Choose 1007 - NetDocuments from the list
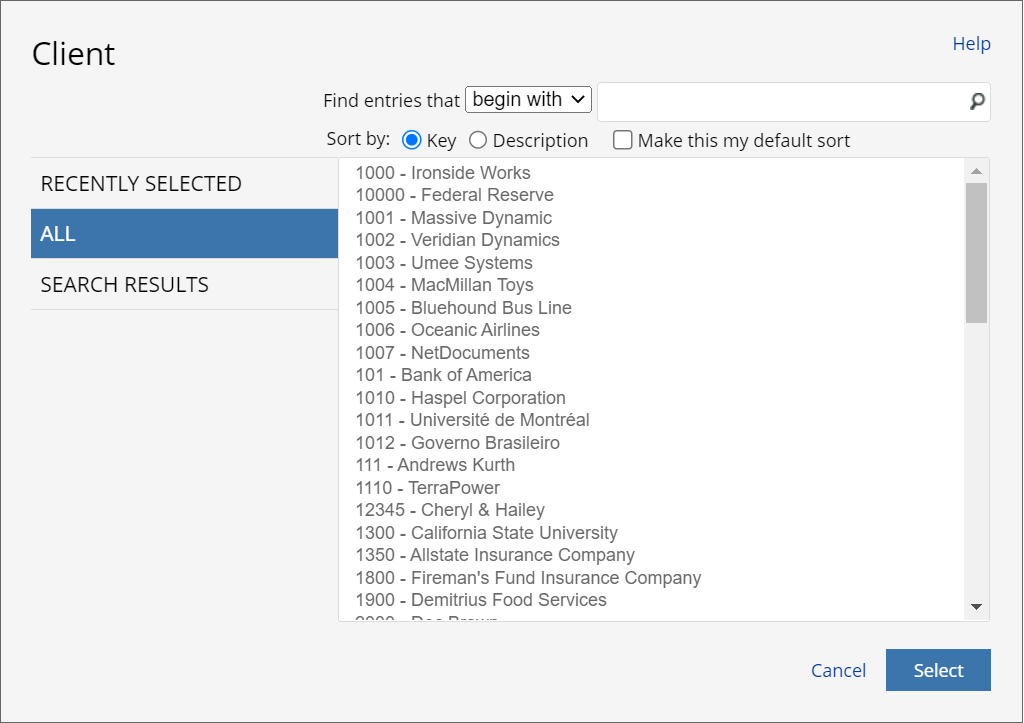 point(442,352)
